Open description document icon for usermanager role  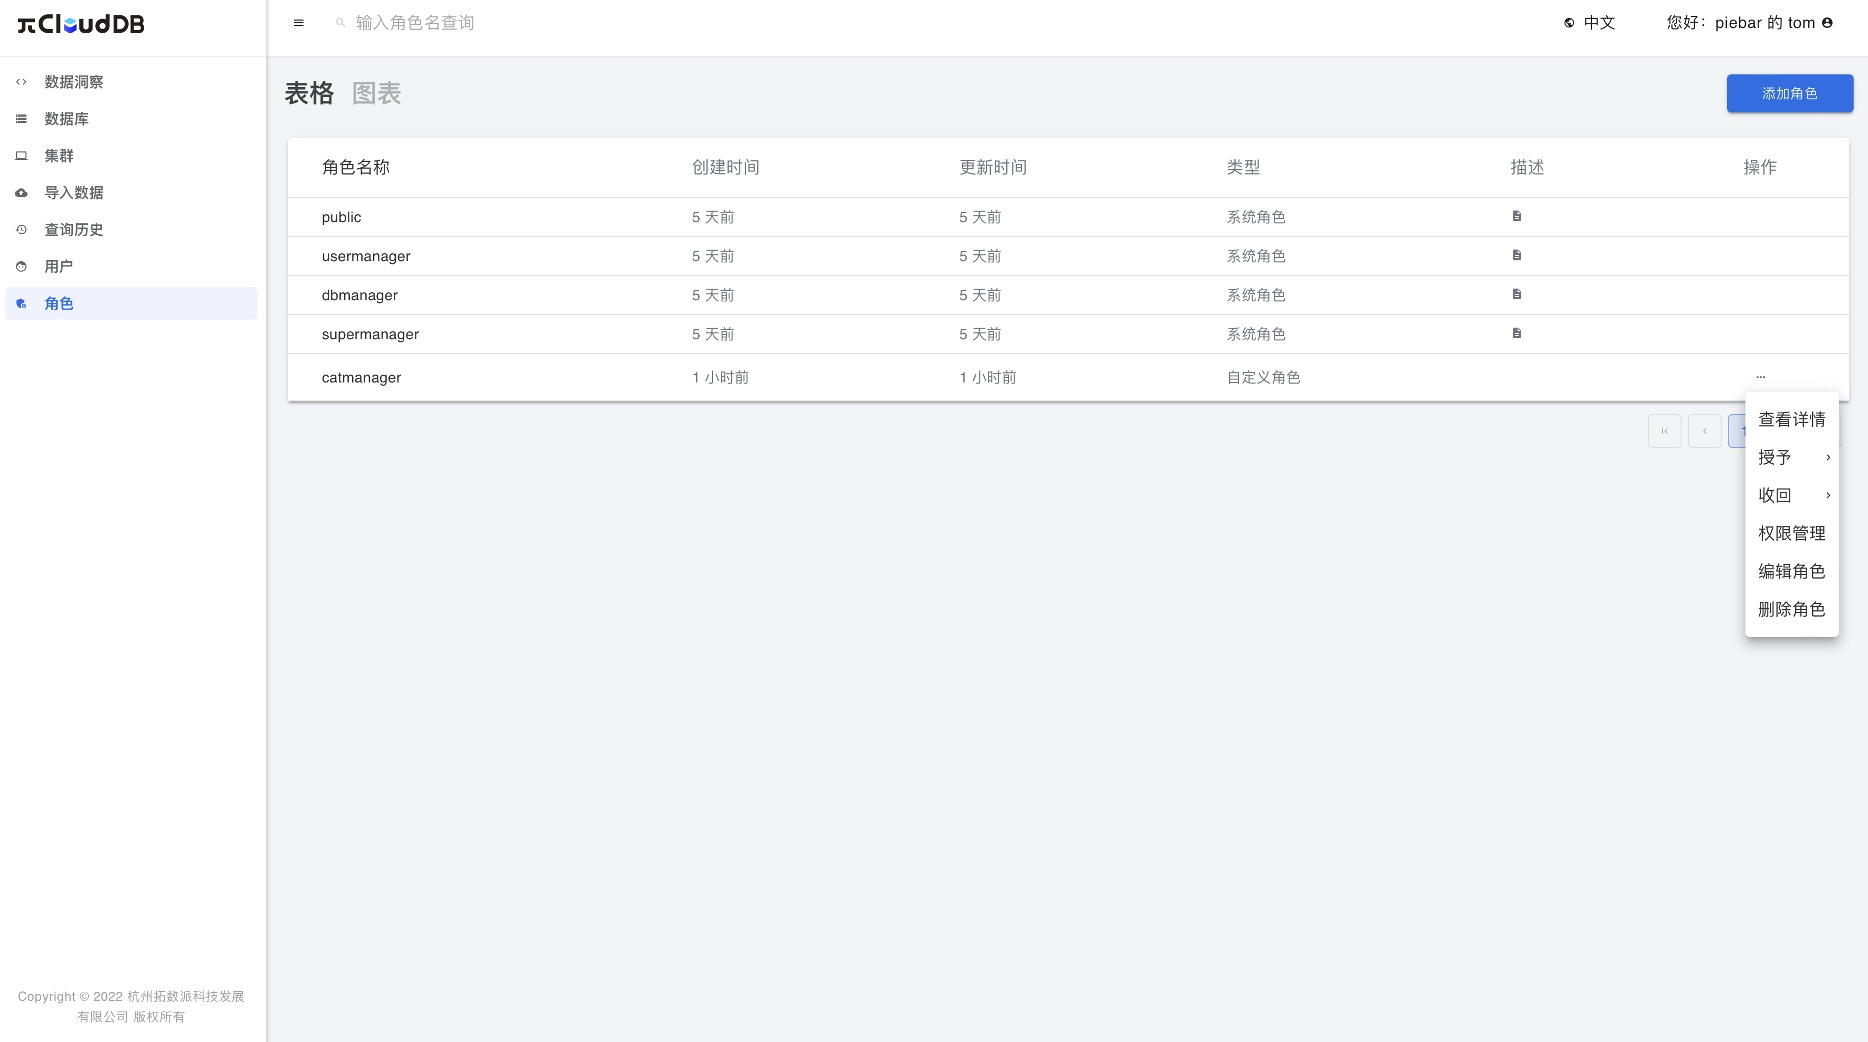(x=1517, y=255)
